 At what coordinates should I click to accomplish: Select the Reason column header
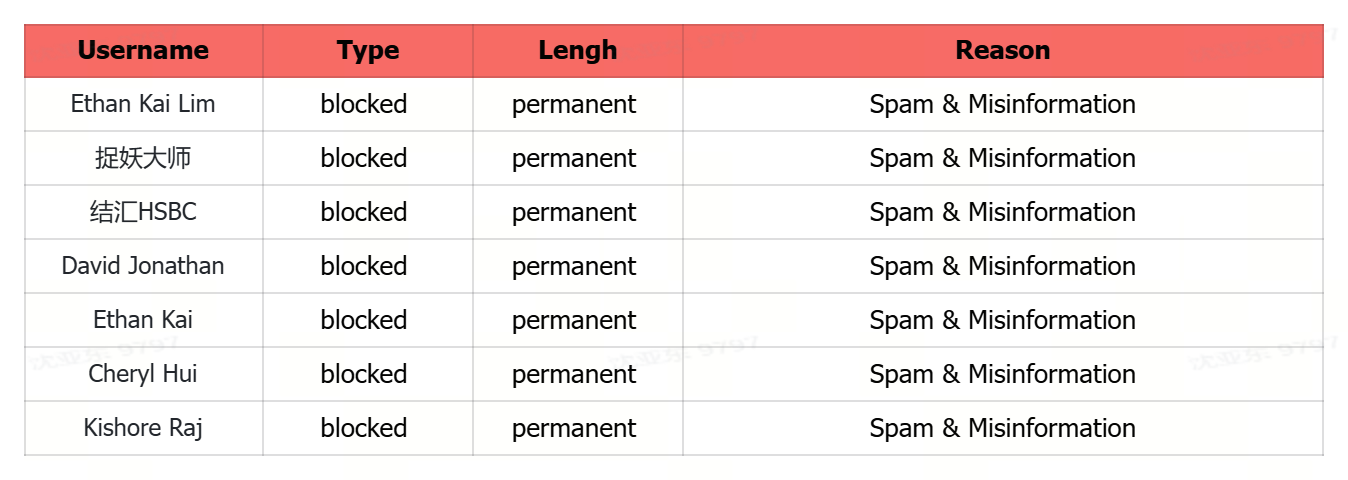click(x=1002, y=51)
